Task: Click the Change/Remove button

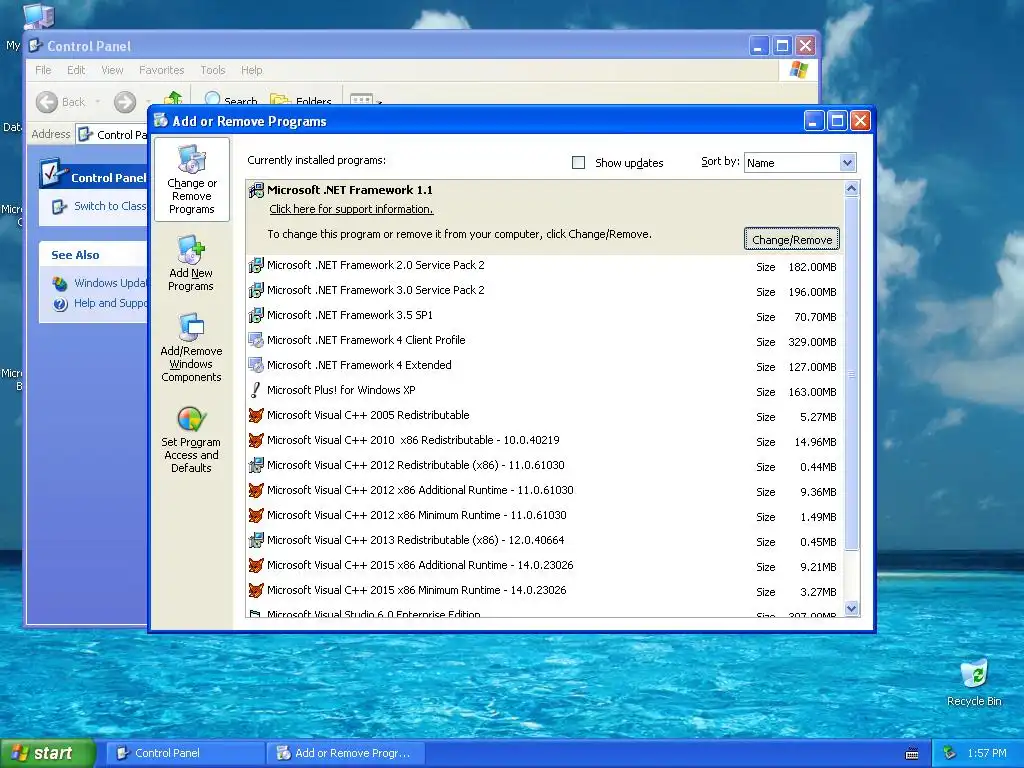Action: click(792, 240)
